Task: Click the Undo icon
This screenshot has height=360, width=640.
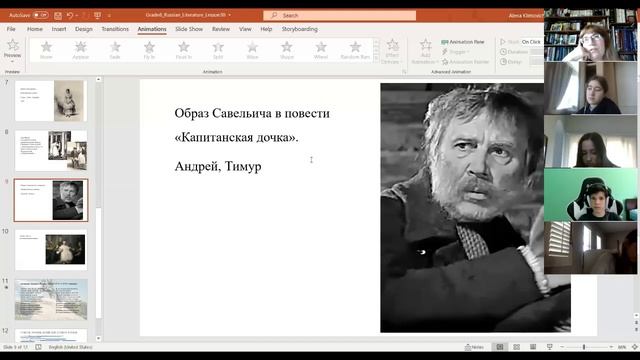Action: 70,16
